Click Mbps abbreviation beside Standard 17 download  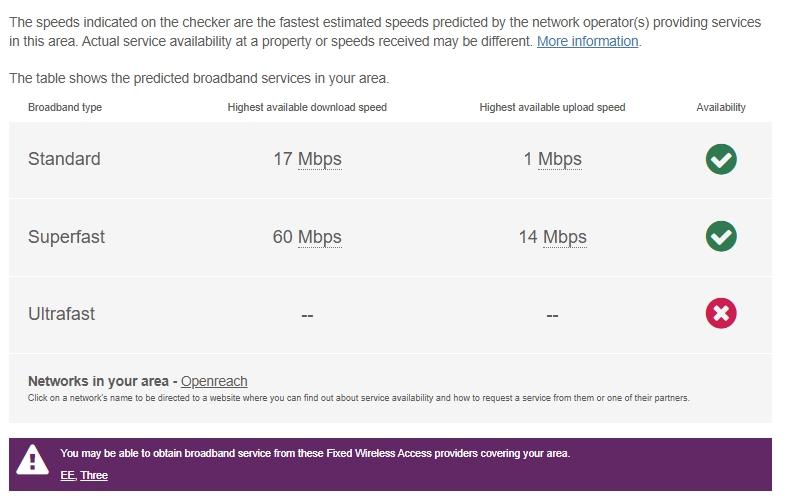pyautogui.click(x=320, y=159)
